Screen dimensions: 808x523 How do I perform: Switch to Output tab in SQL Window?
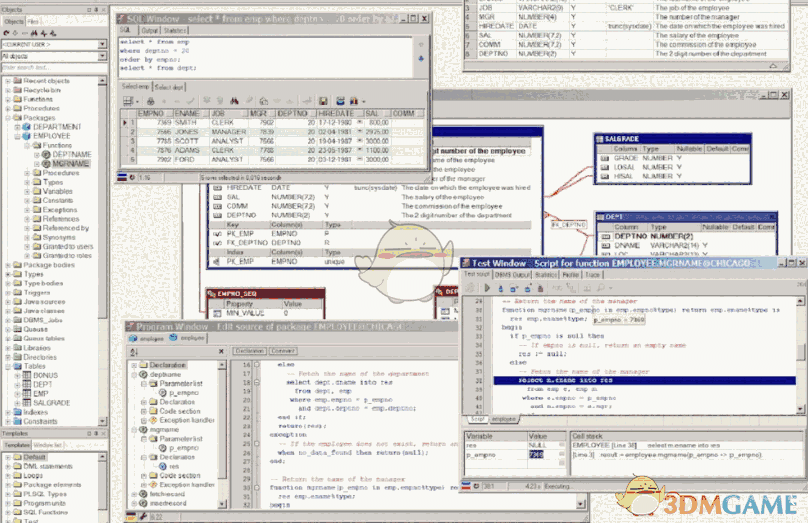tap(150, 30)
